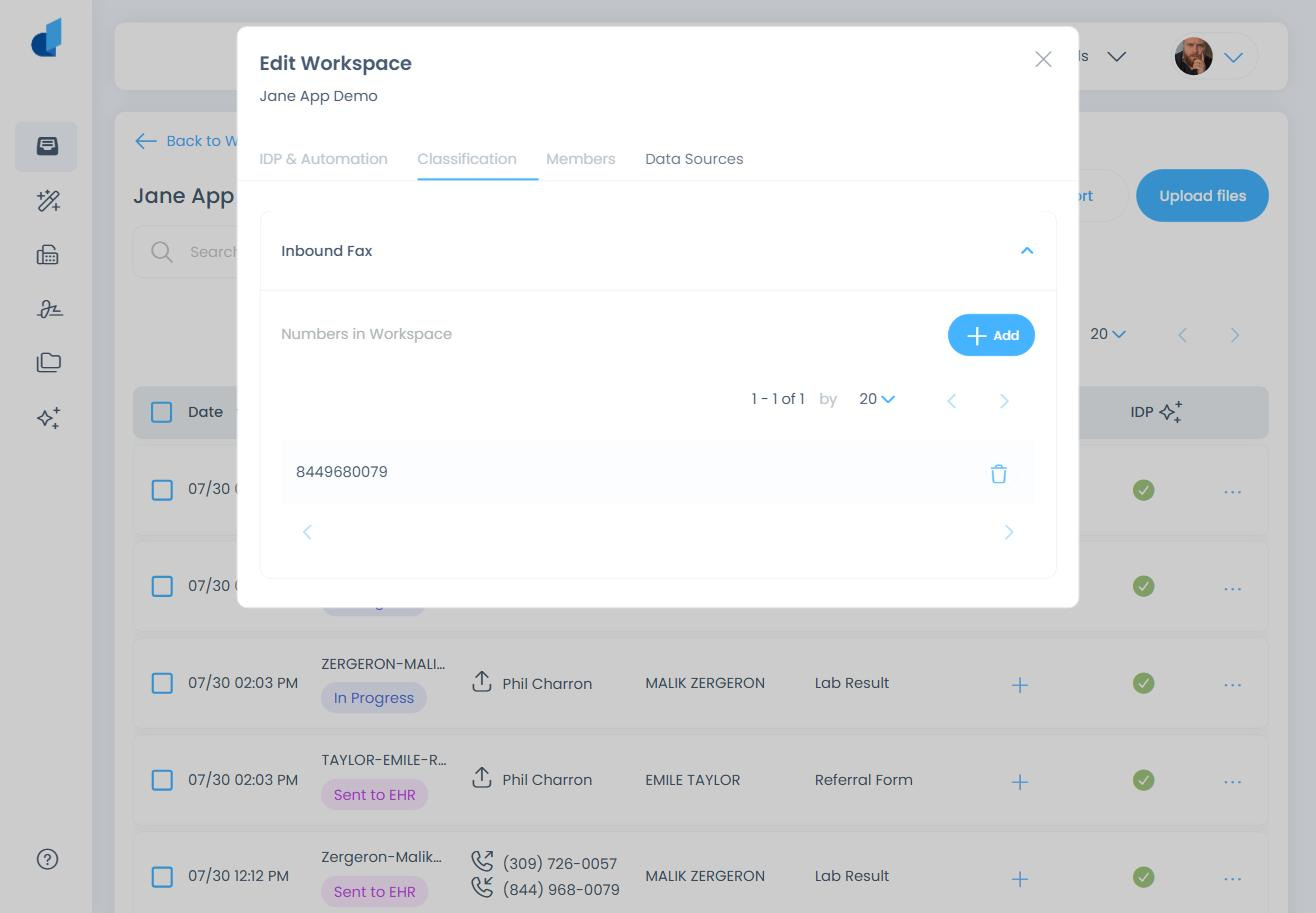Image resolution: width=1316 pixels, height=913 pixels.
Task: Click the fax number 8449680079
Action: (x=342, y=472)
